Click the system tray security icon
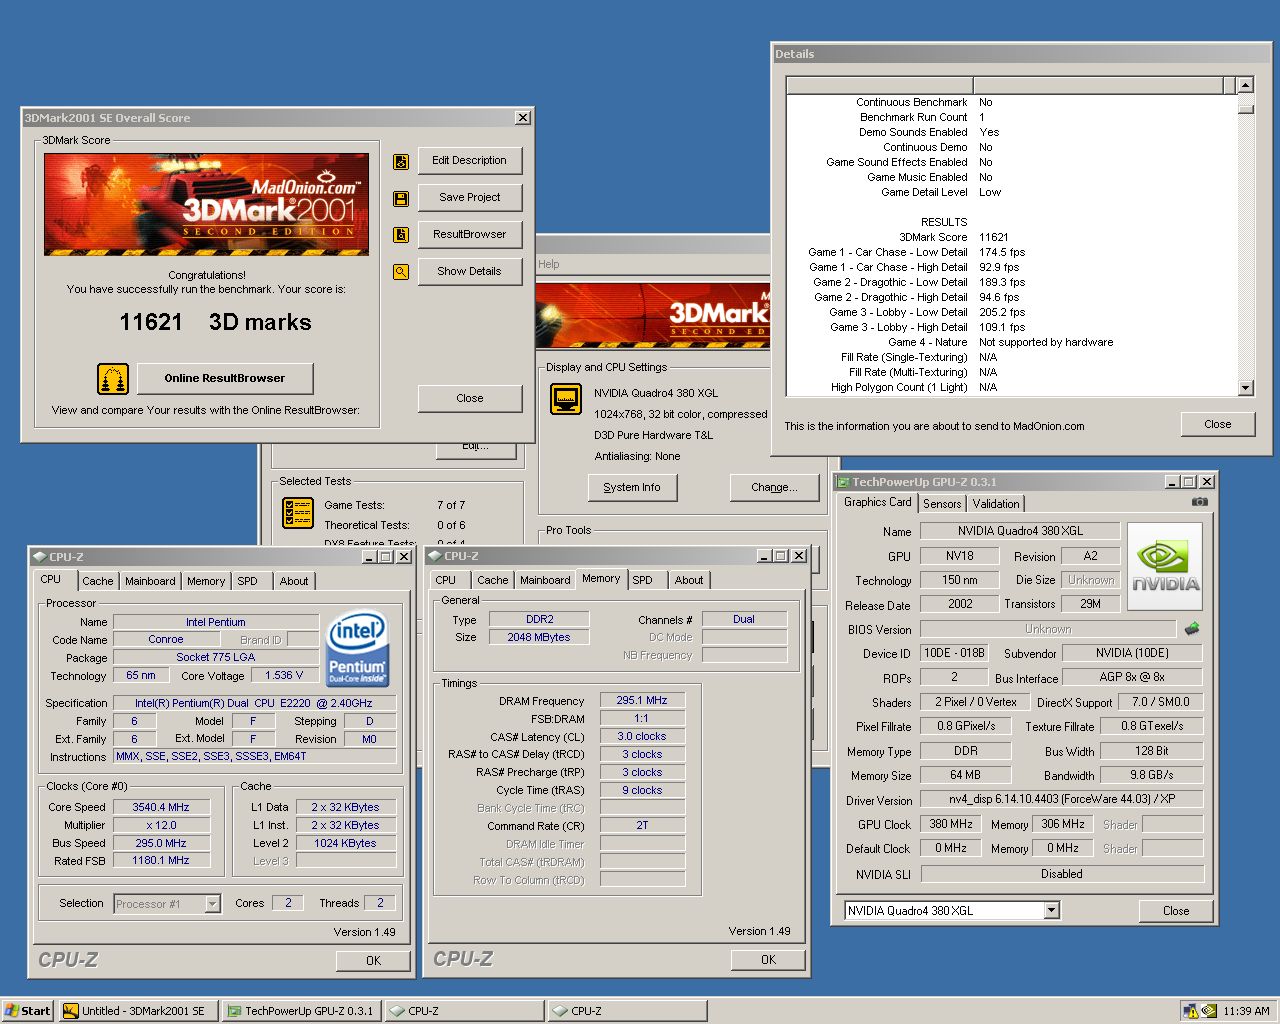 point(1190,1011)
